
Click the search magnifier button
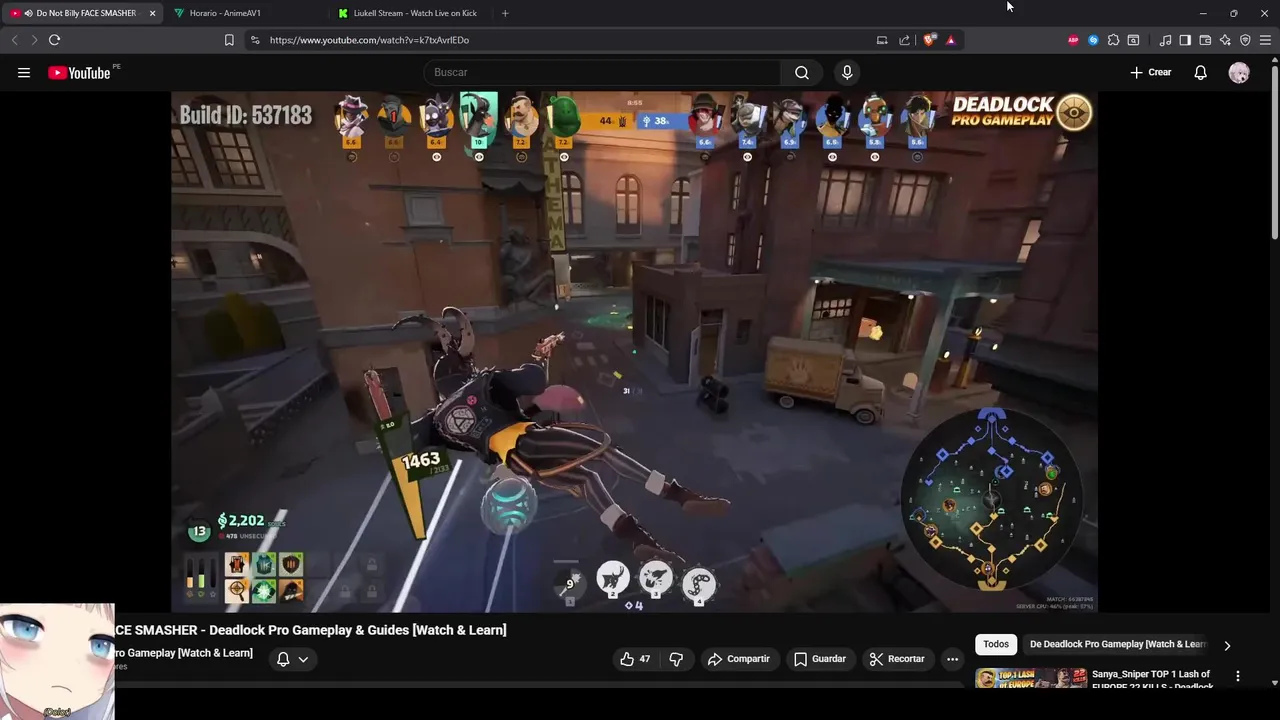pyautogui.click(x=802, y=72)
